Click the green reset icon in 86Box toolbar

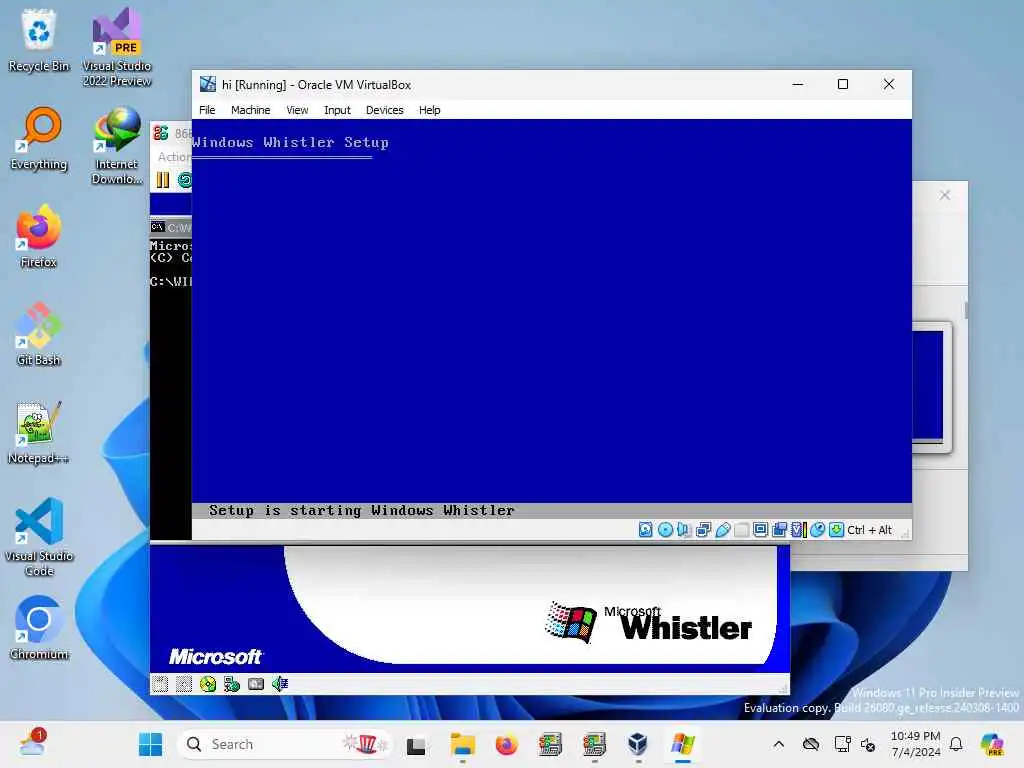click(185, 180)
